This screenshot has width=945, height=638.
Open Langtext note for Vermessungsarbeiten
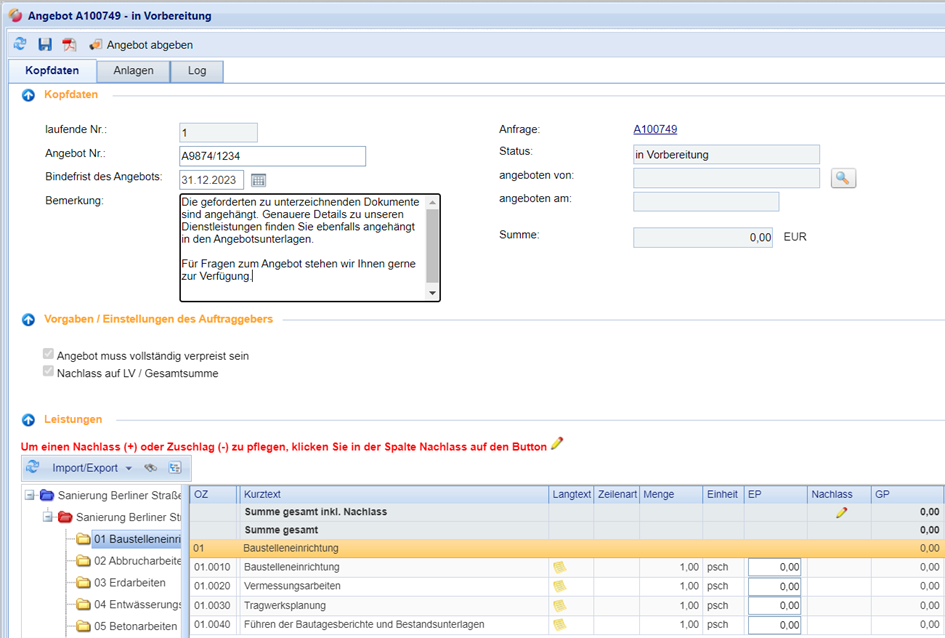(x=559, y=586)
